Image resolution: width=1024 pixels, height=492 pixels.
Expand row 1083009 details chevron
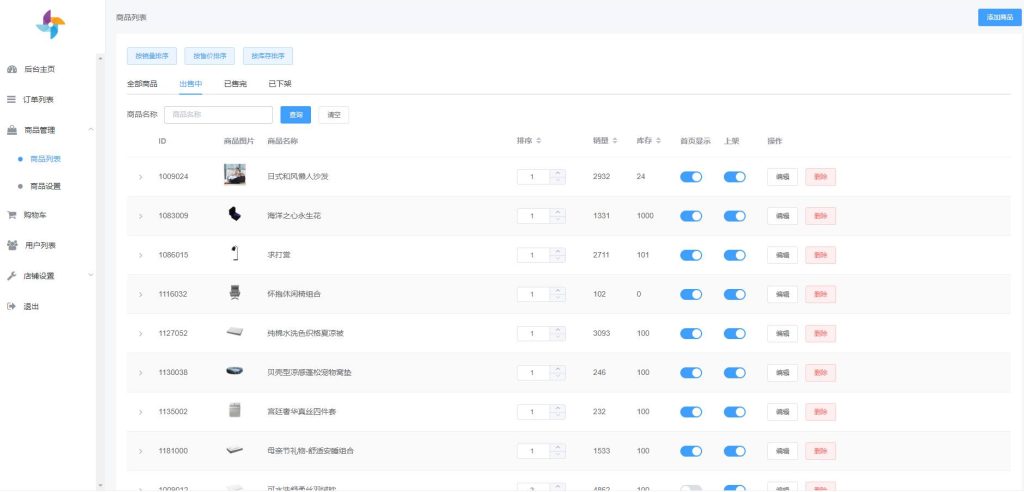pos(140,216)
